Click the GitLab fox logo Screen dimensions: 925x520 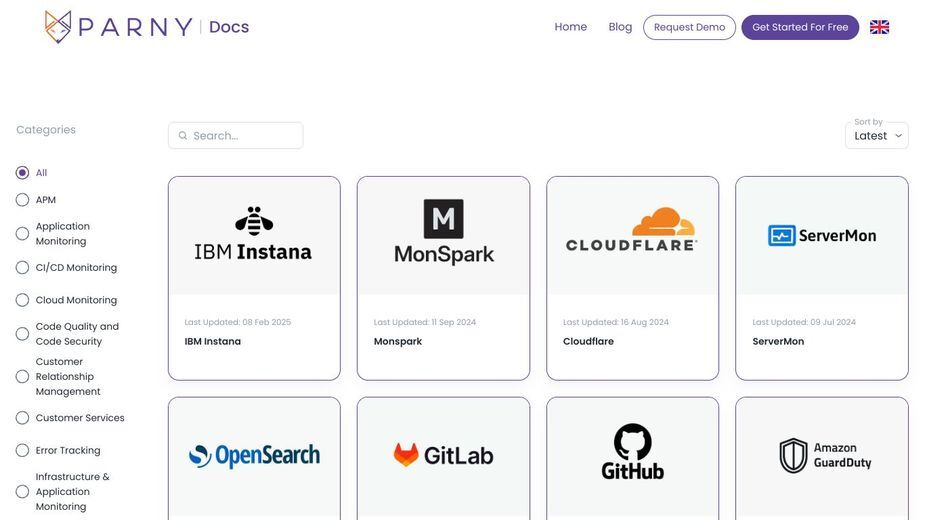(x=406, y=455)
